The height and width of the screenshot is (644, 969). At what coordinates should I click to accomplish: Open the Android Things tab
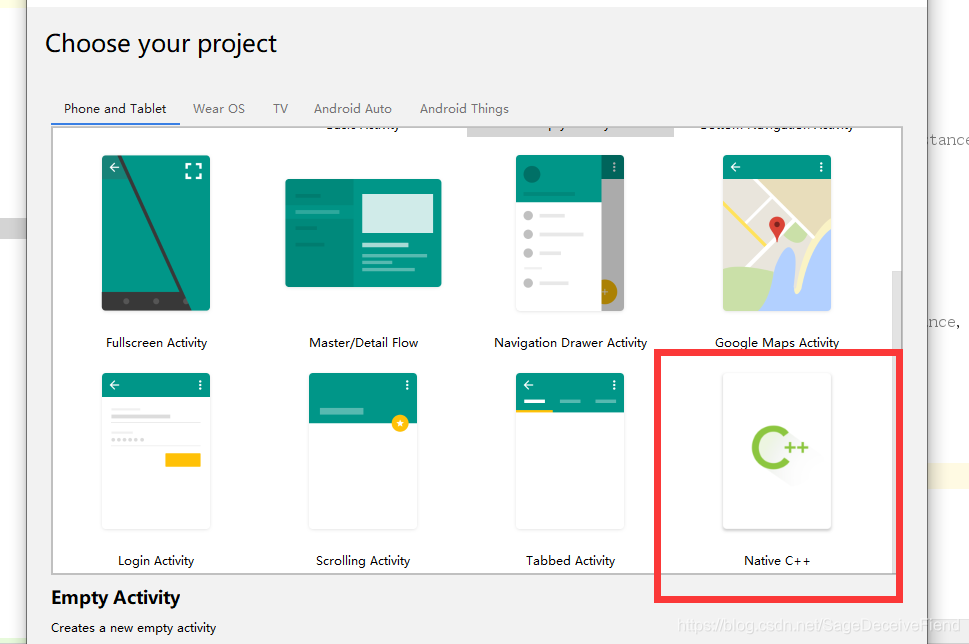(464, 109)
